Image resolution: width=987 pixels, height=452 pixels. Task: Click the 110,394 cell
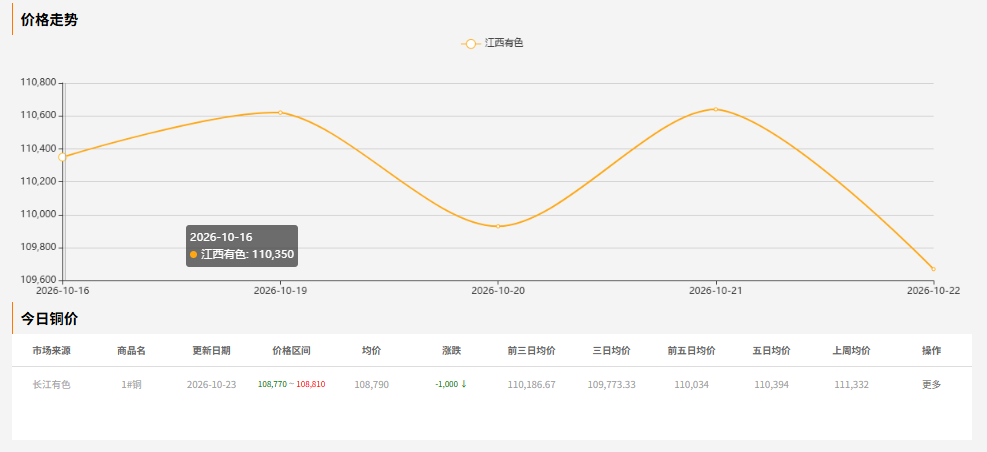point(772,385)
